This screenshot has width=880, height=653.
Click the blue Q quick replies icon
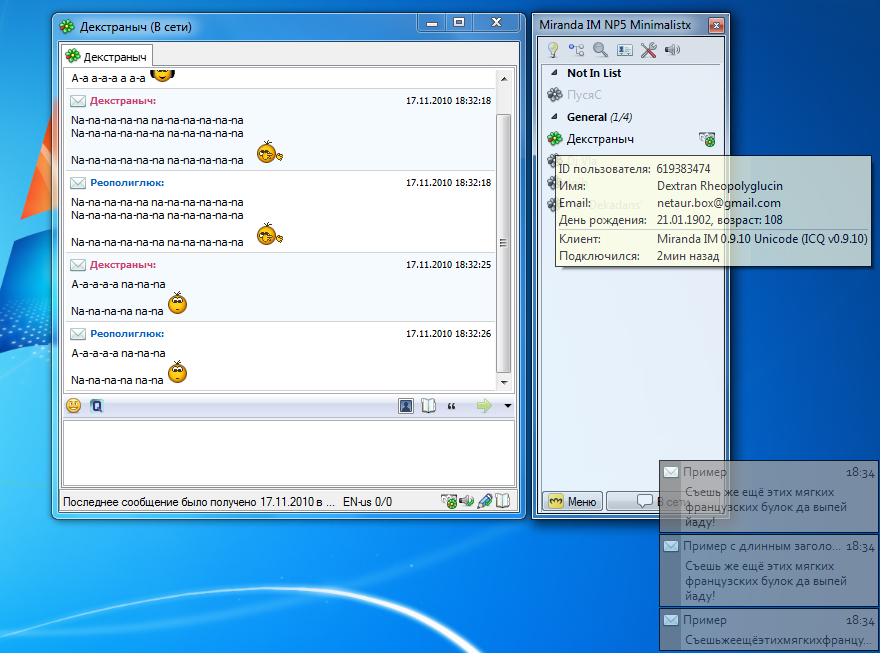click(x=96, y=406)
